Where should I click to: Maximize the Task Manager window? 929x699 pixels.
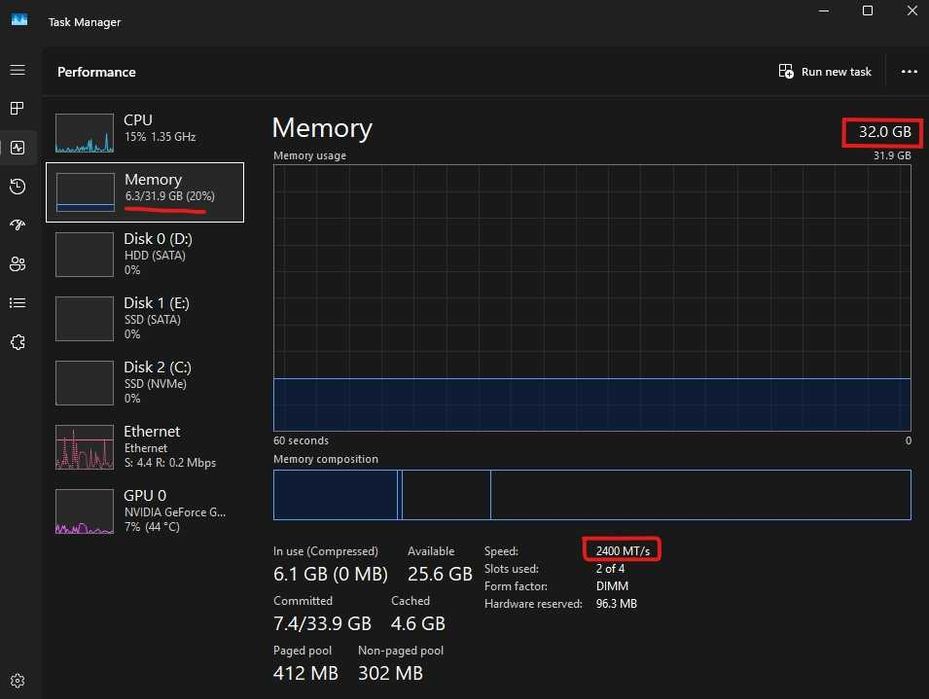pos(867,11)
